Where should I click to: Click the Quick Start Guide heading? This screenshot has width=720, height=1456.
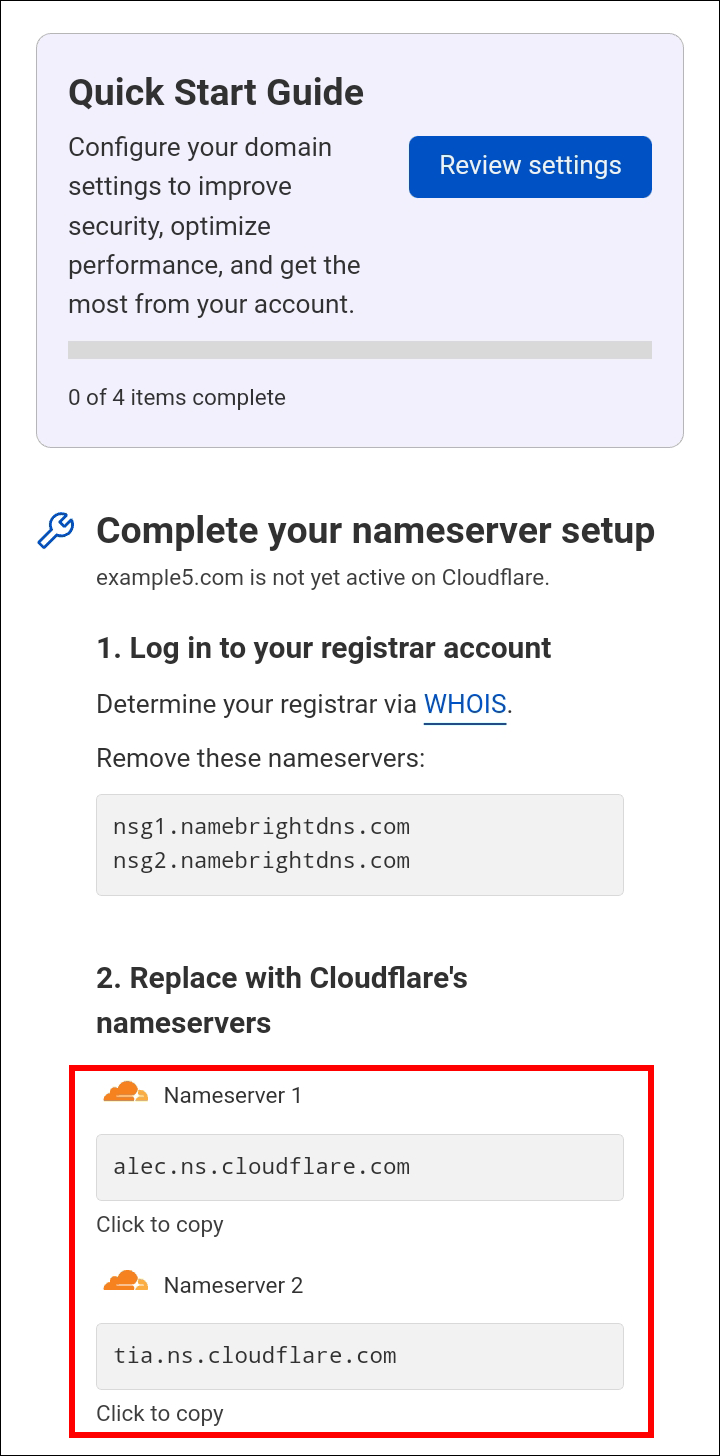click(x=216, y=93)
